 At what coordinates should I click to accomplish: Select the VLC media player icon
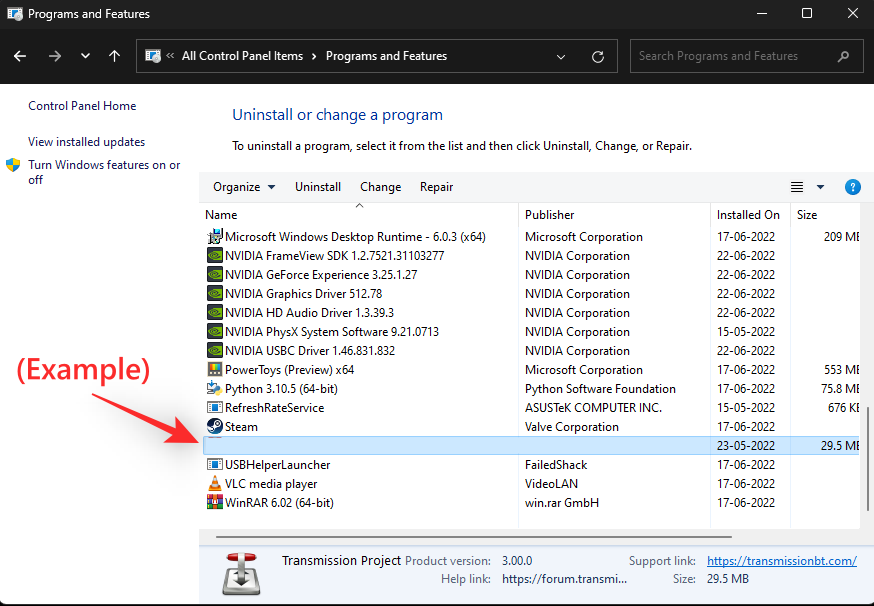click(214, 483)
